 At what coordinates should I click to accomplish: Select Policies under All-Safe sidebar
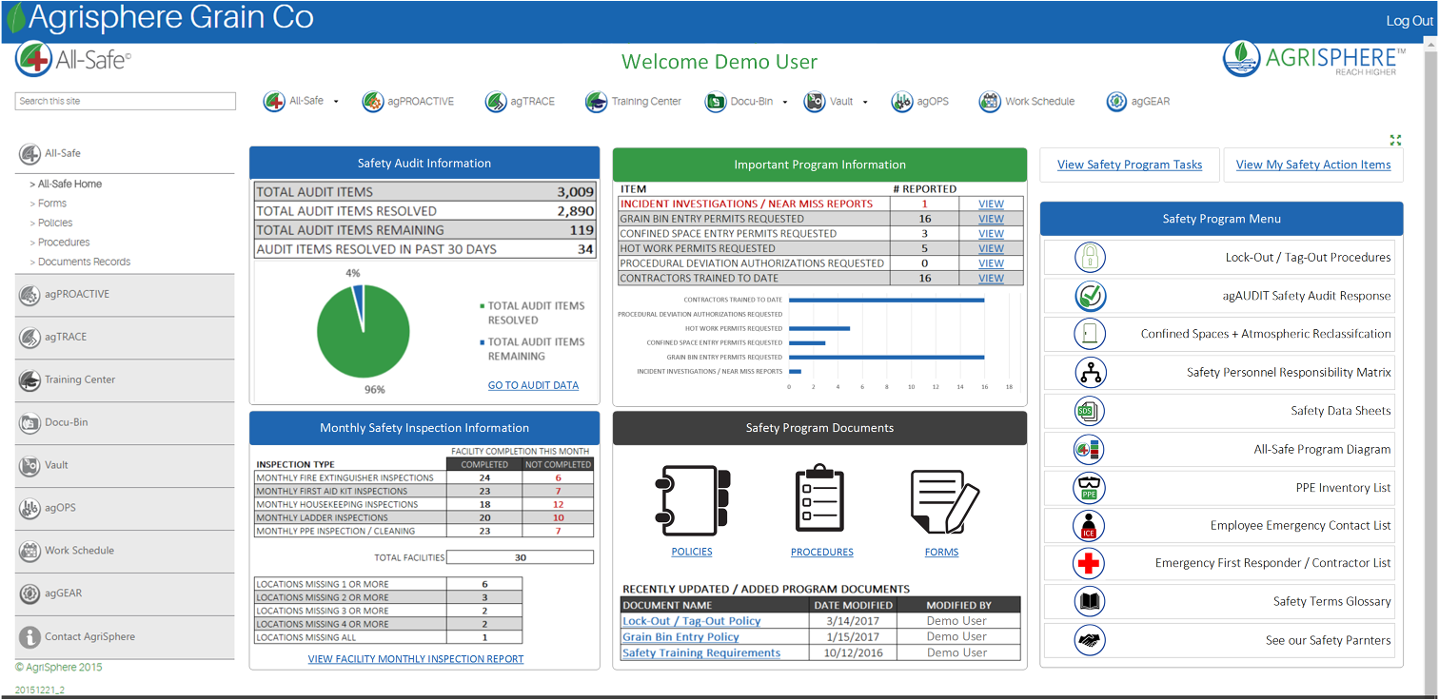click(x=55, y=223)
